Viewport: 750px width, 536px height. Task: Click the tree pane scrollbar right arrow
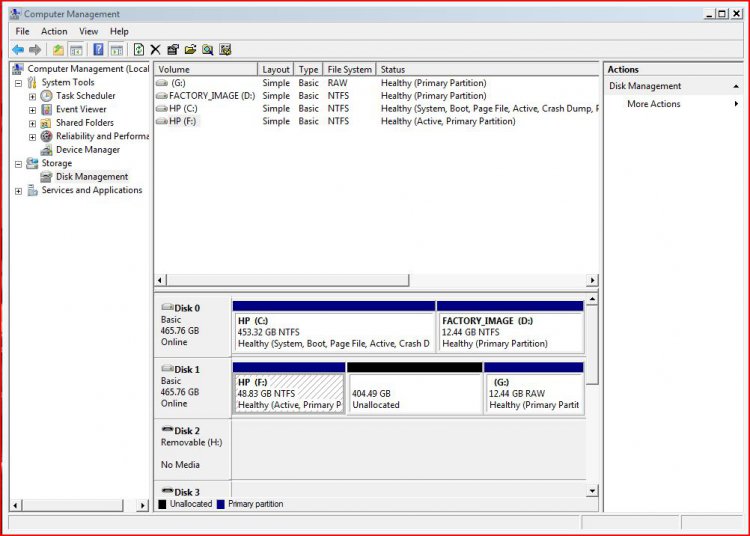pyautogui.click(x=143, y=505)
